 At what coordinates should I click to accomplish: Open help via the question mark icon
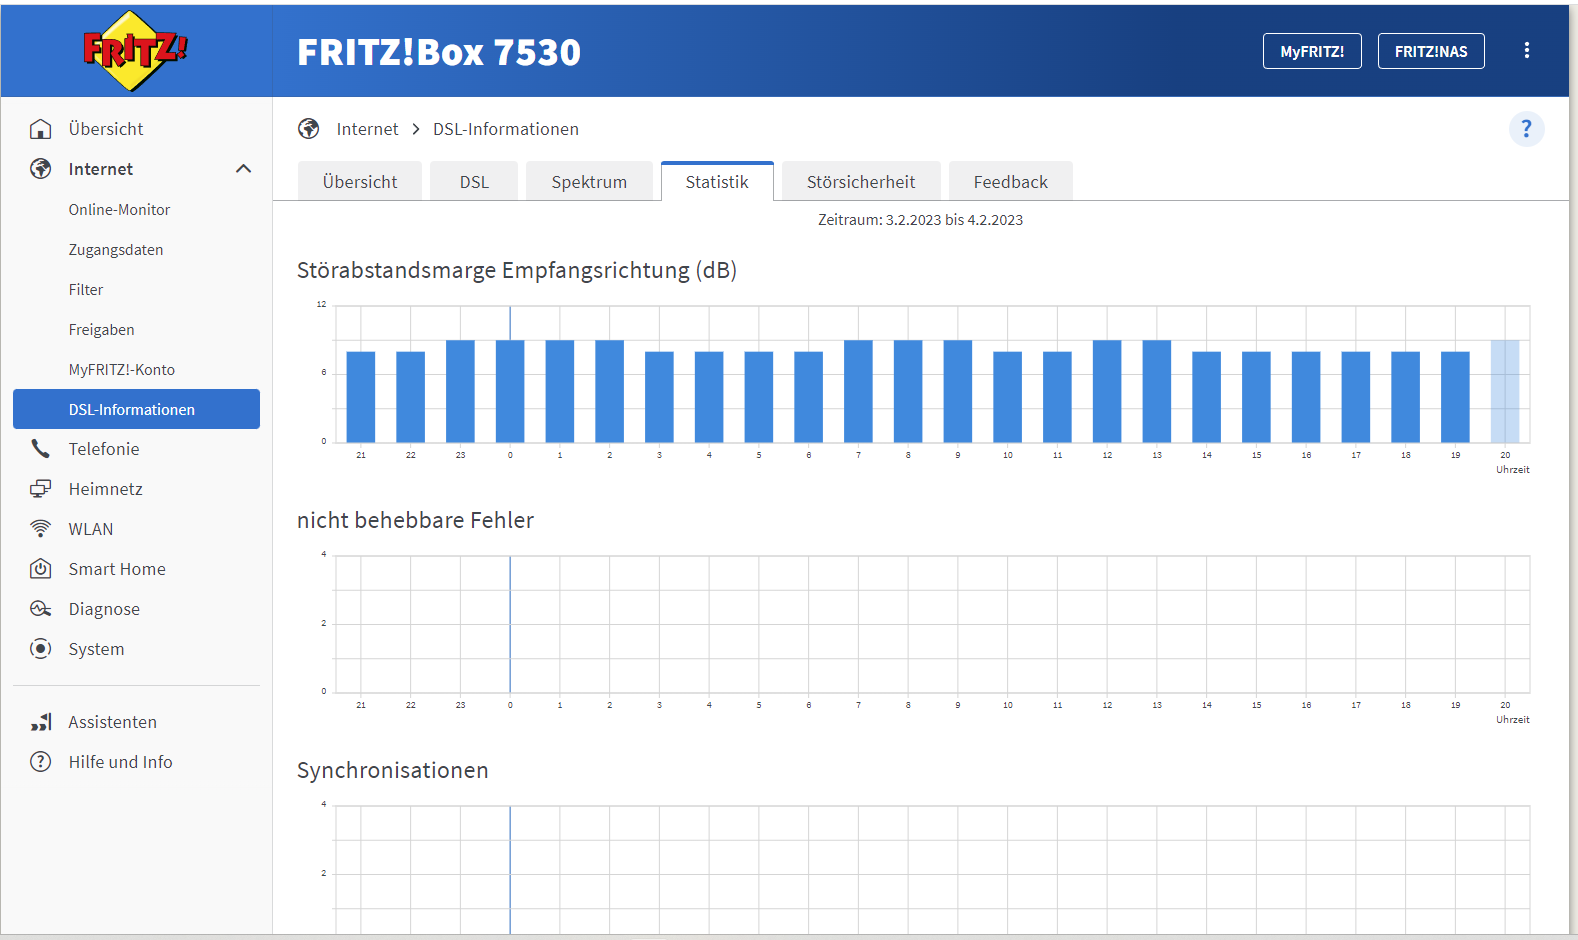click(1526, 129)
